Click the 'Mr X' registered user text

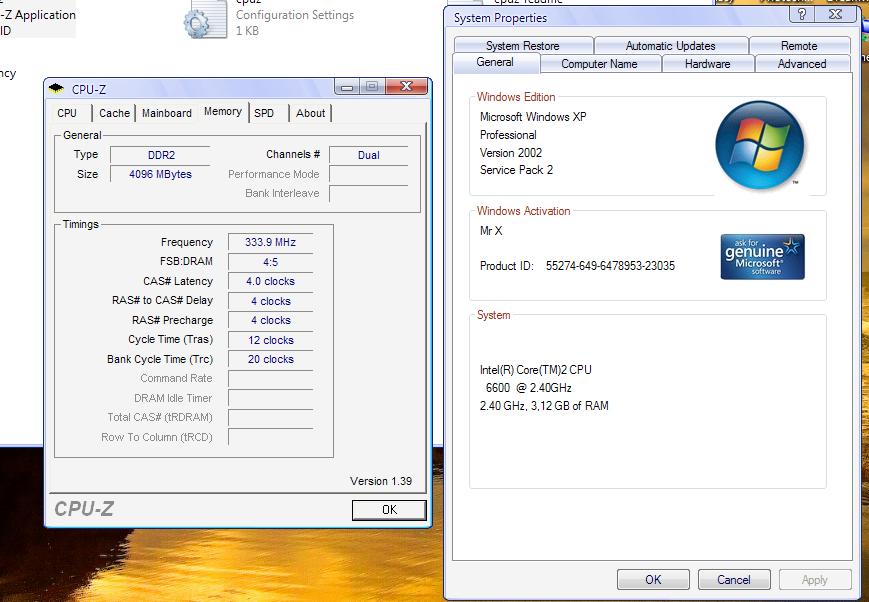coord(491,231)
